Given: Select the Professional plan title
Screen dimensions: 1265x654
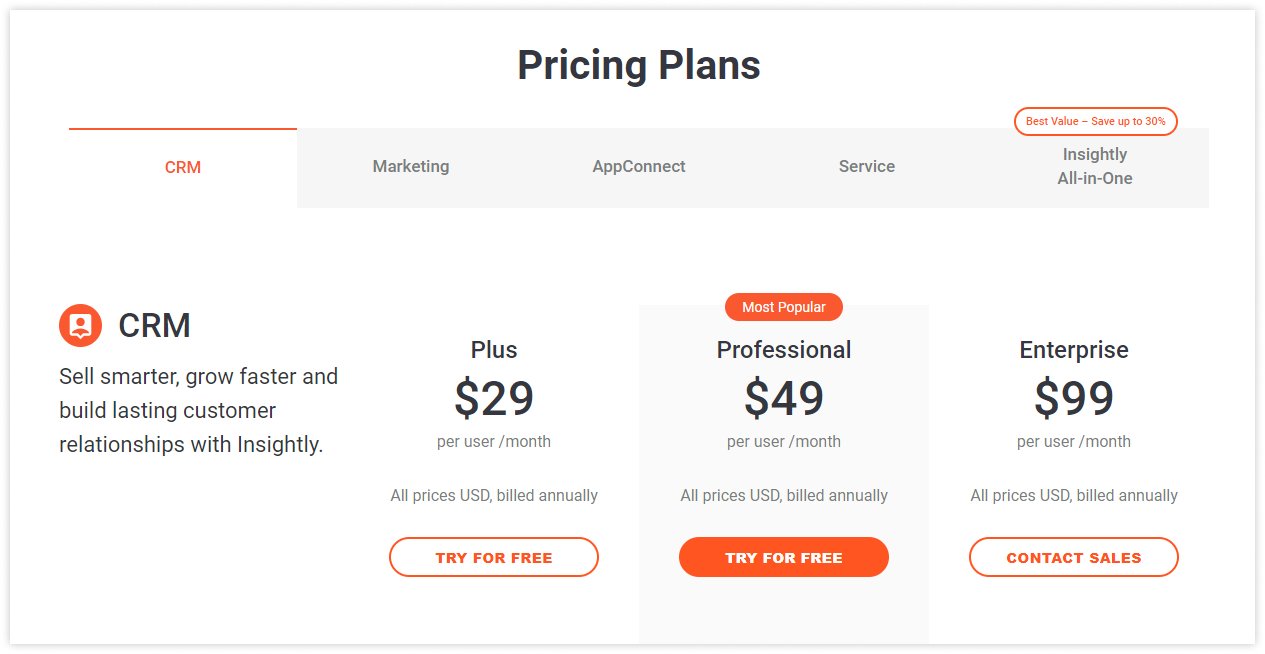Looking at the screenshot, I should (x=784, y=350).
